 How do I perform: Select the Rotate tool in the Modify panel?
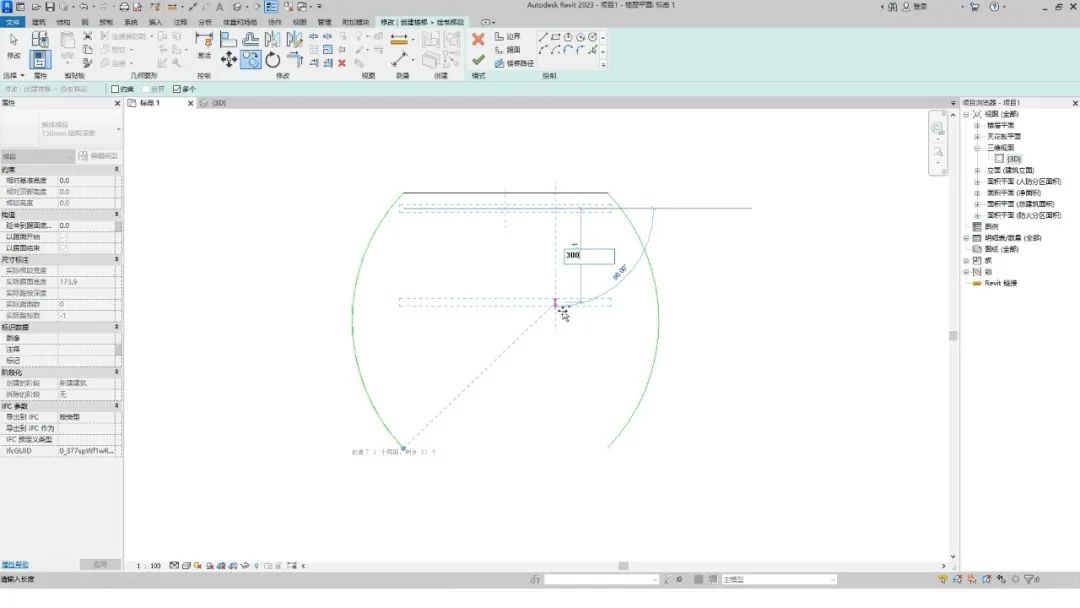pos(273,60)
